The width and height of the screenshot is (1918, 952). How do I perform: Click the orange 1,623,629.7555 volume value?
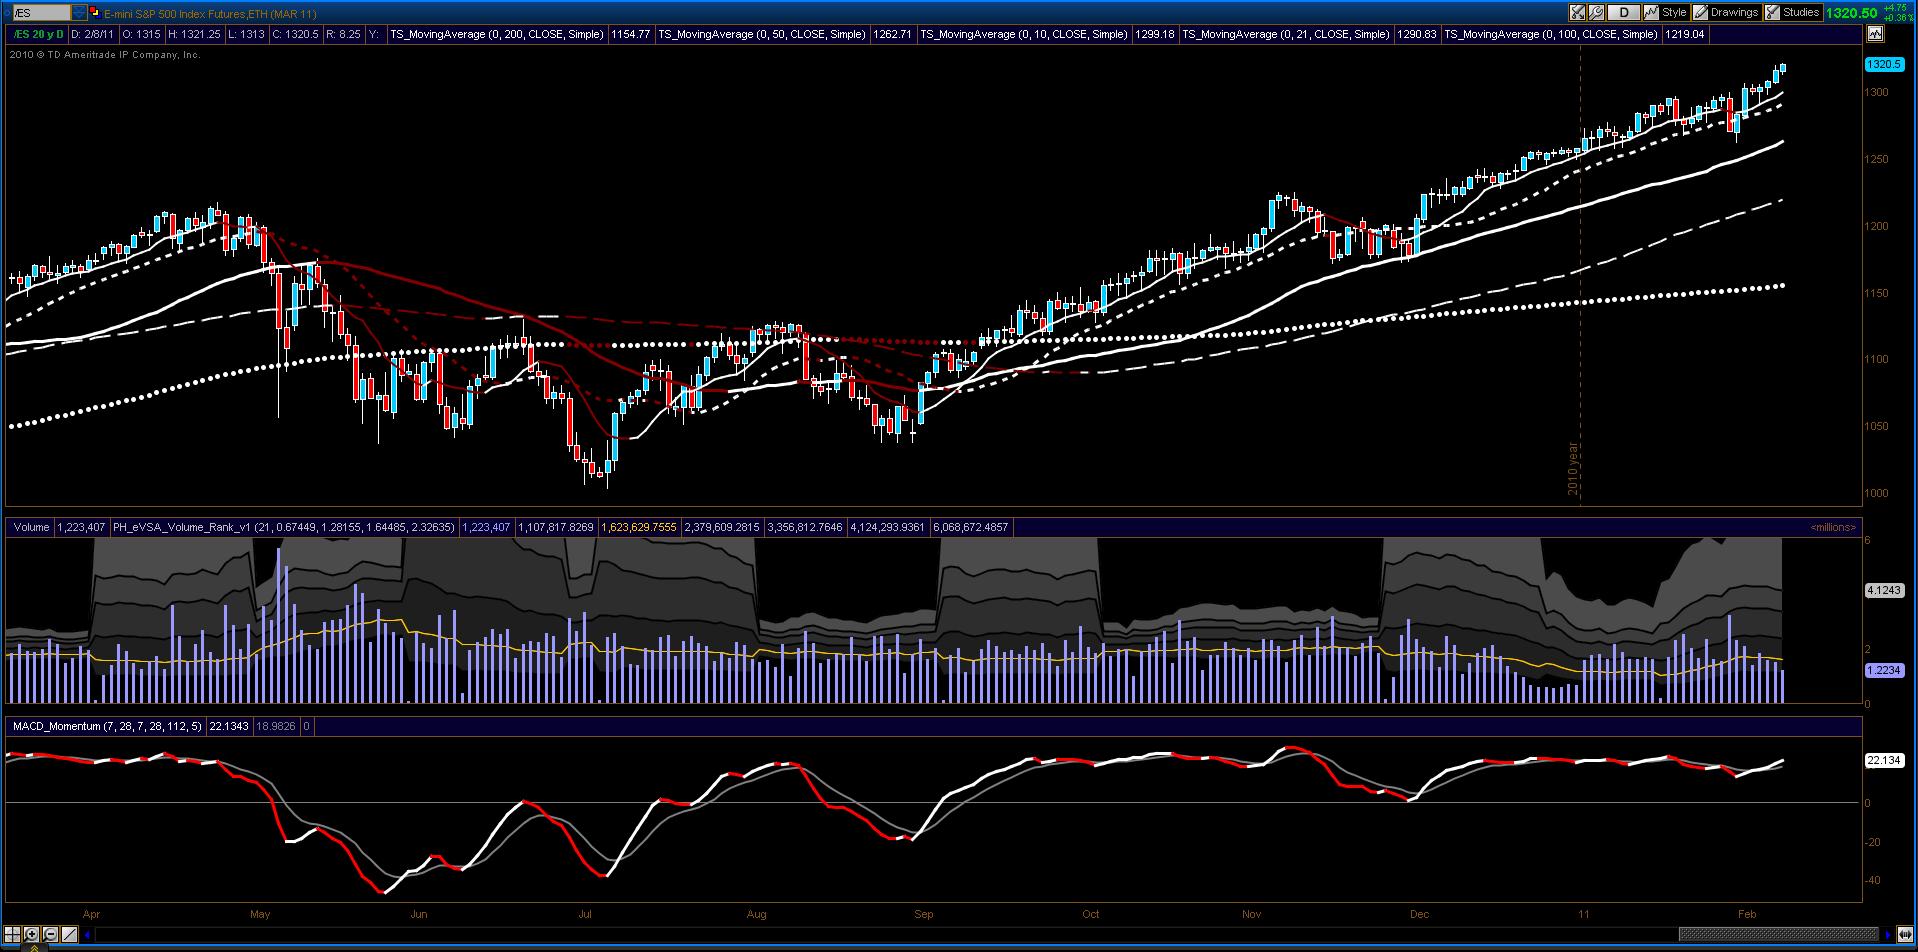638,527
